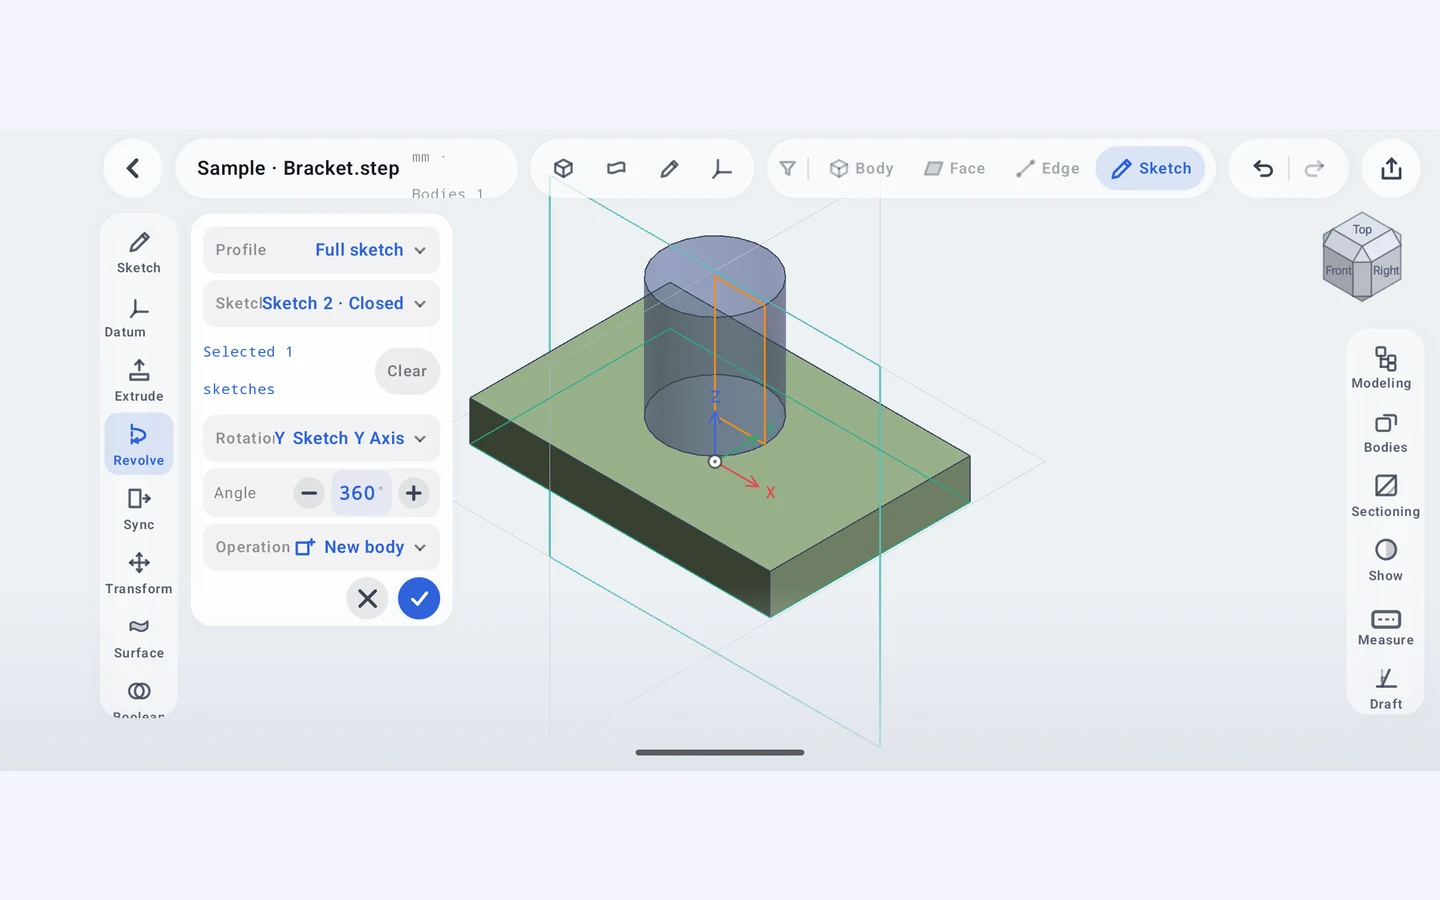
Task: Toggle the Body selection filter
Action: coord(861,168)
